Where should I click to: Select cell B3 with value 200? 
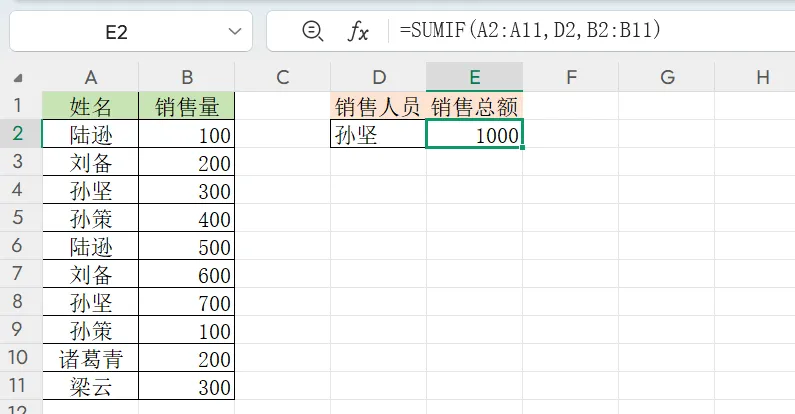[x=187, y=162]
